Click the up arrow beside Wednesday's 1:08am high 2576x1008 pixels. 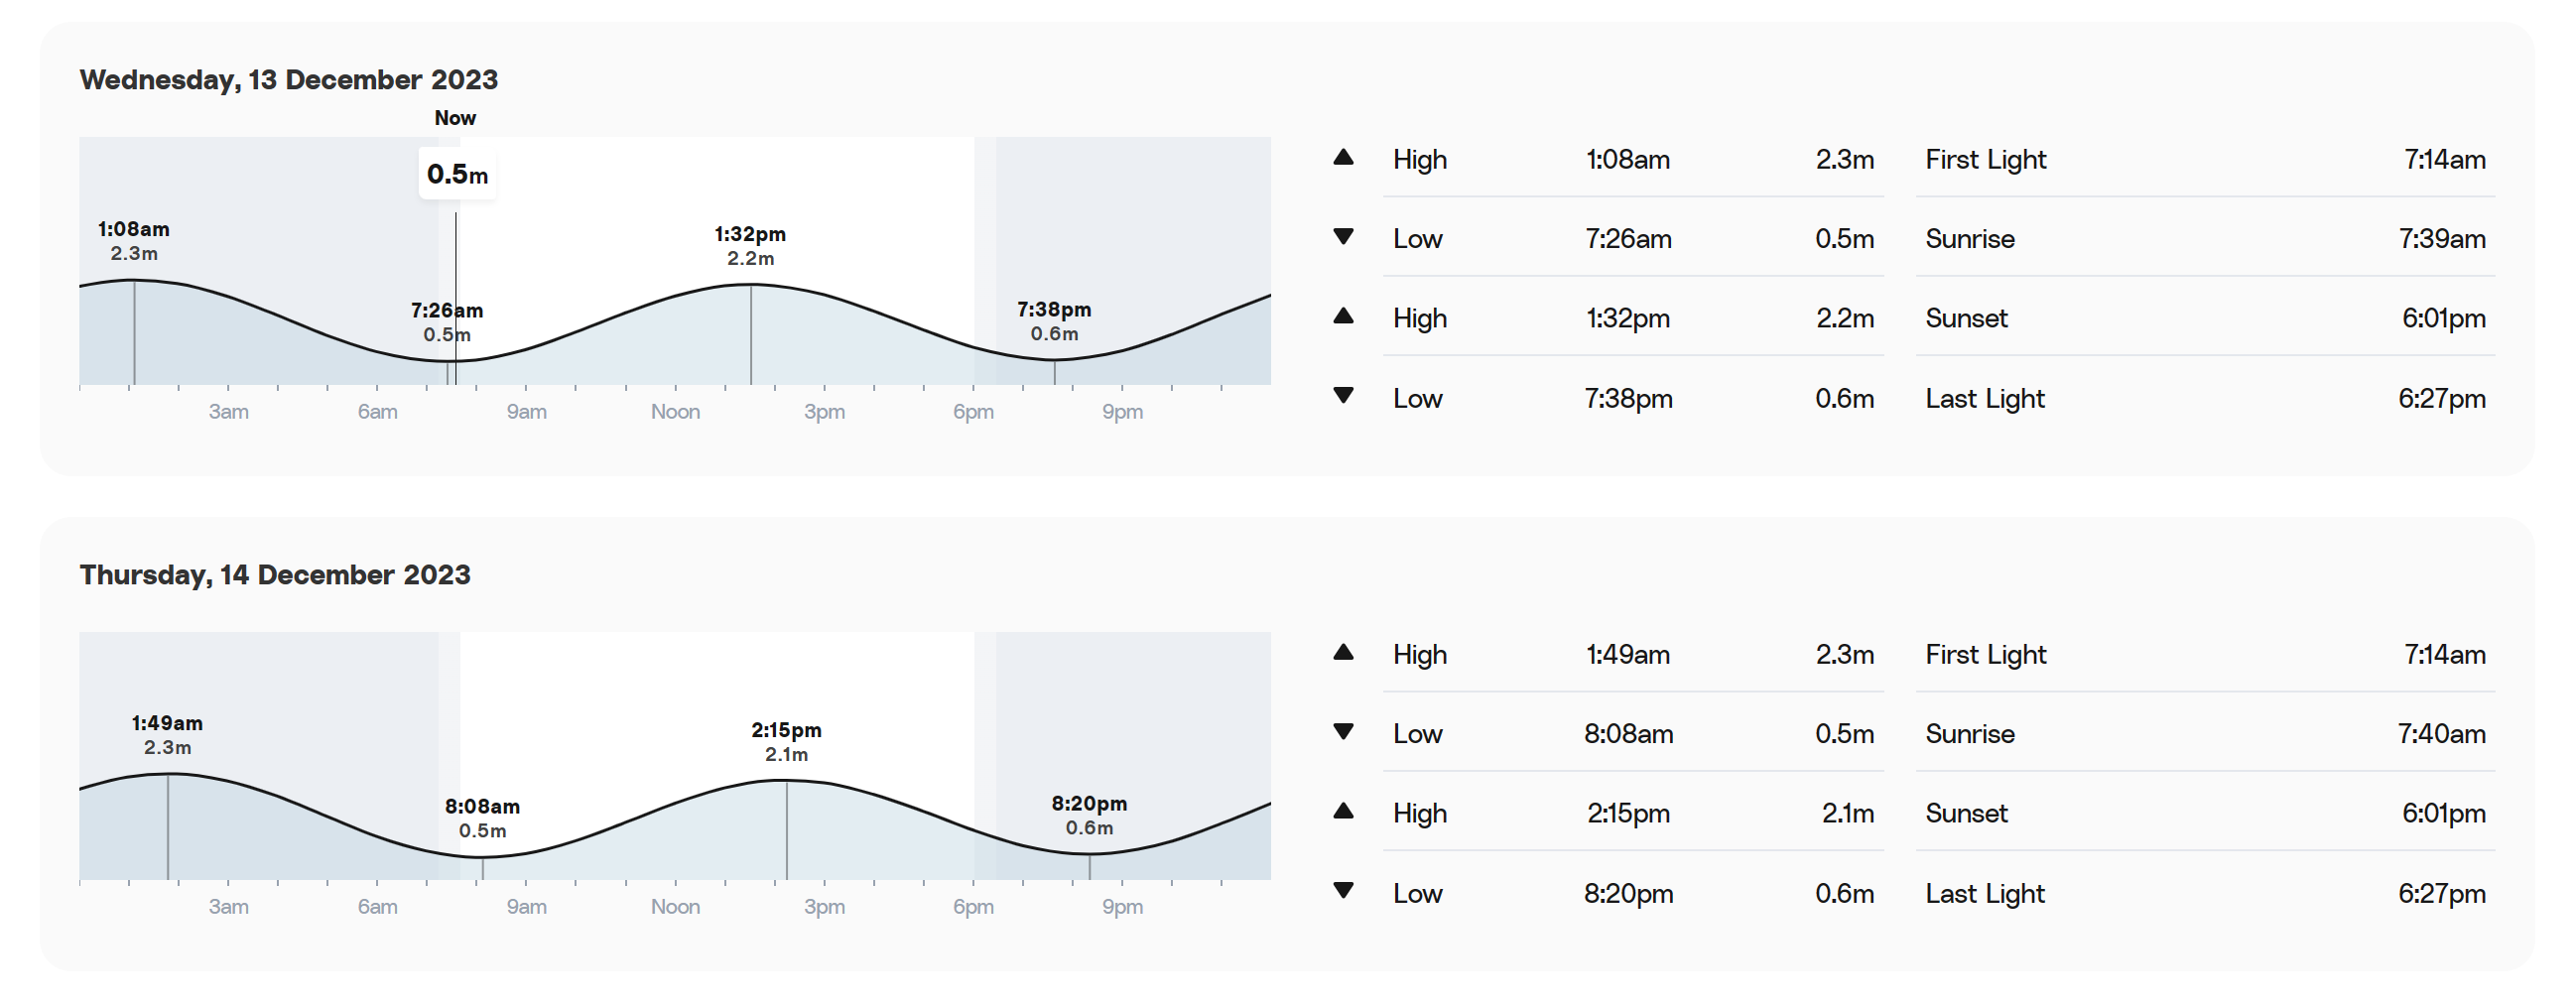tap(1343, 158)
